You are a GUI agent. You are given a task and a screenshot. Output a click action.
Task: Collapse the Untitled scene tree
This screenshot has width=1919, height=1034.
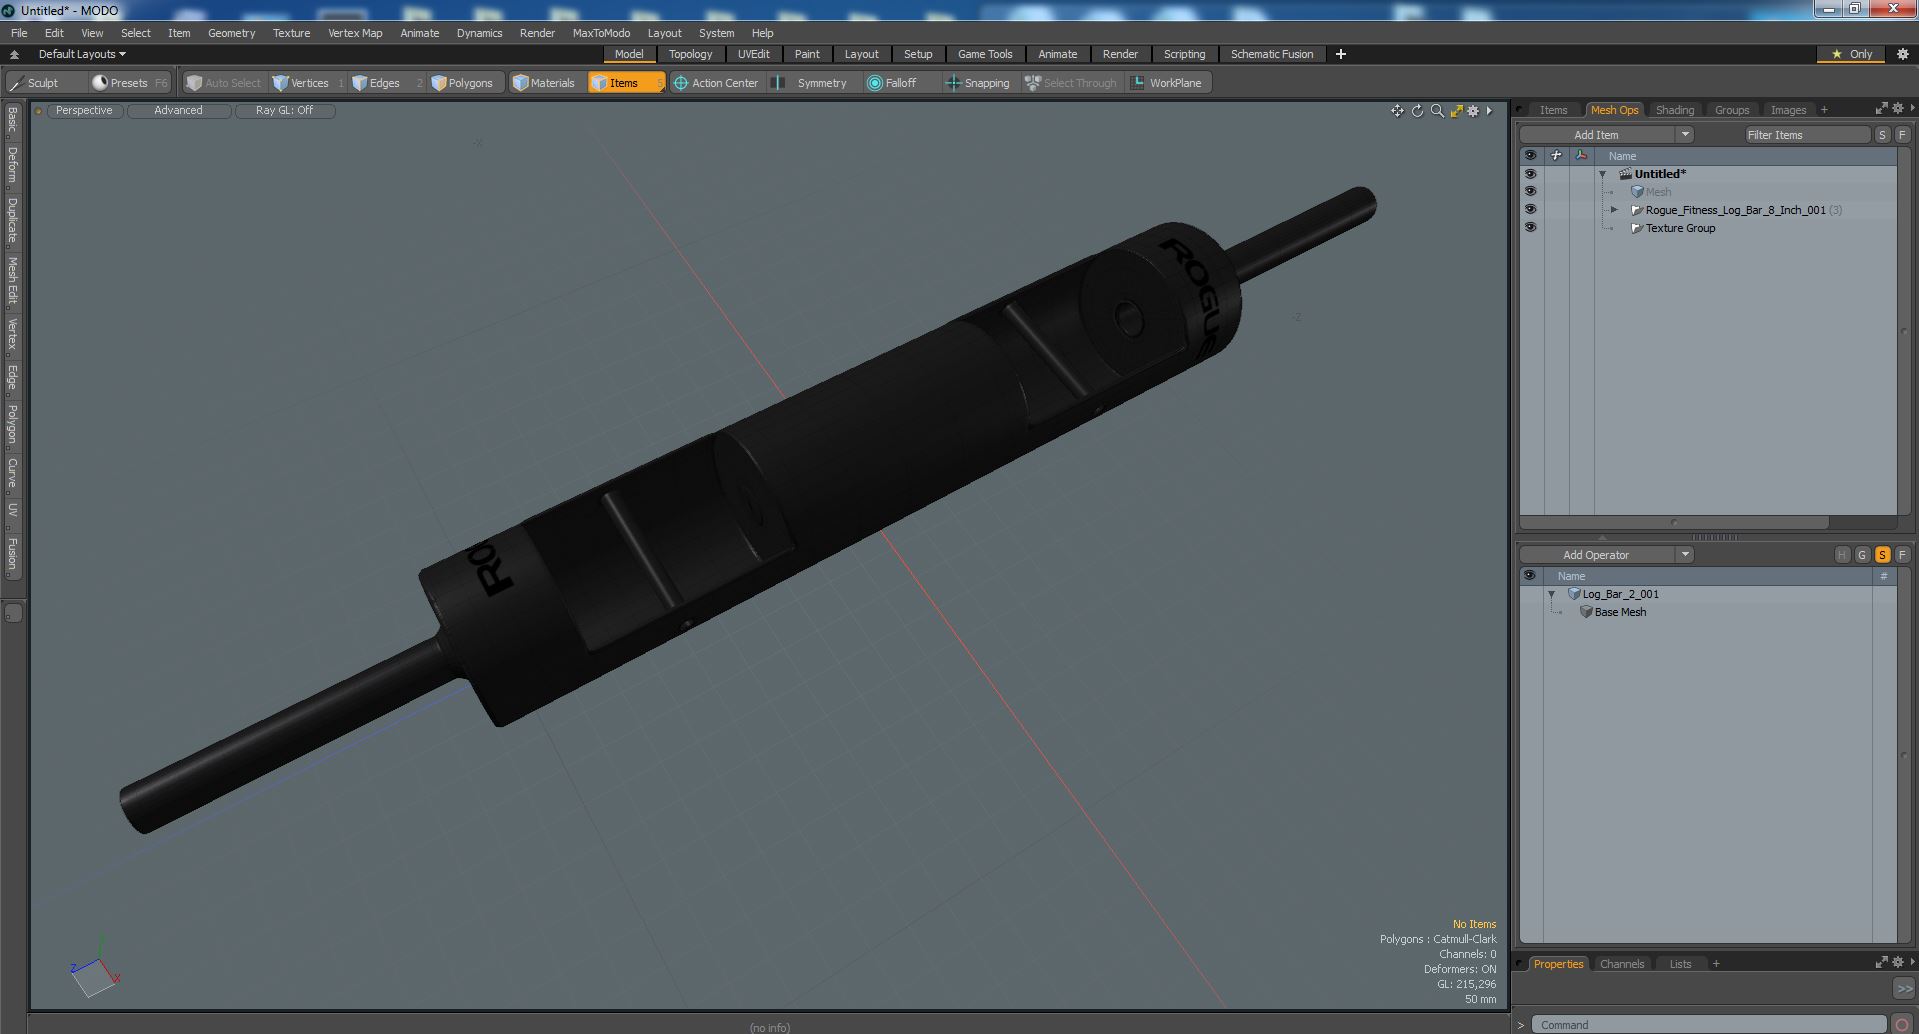tap(1603, 174)
